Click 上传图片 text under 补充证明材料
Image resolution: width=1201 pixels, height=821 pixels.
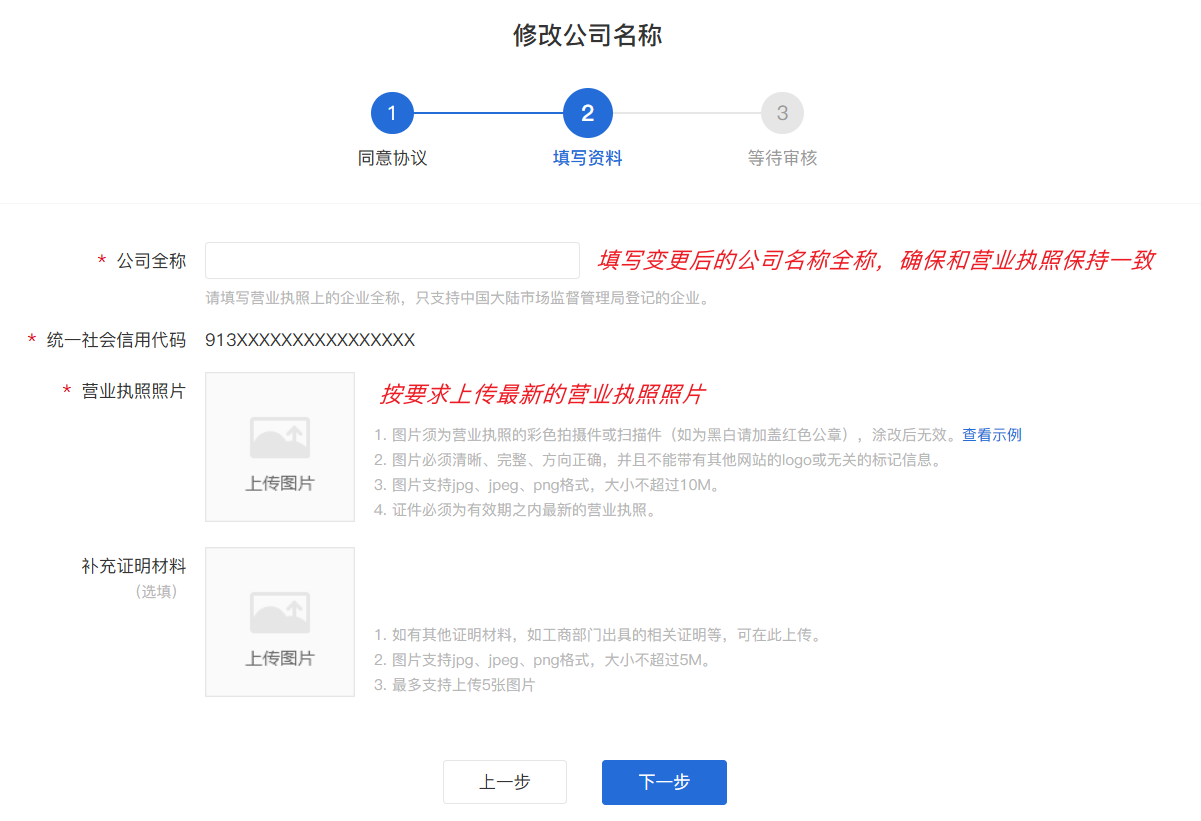point(280,659)
